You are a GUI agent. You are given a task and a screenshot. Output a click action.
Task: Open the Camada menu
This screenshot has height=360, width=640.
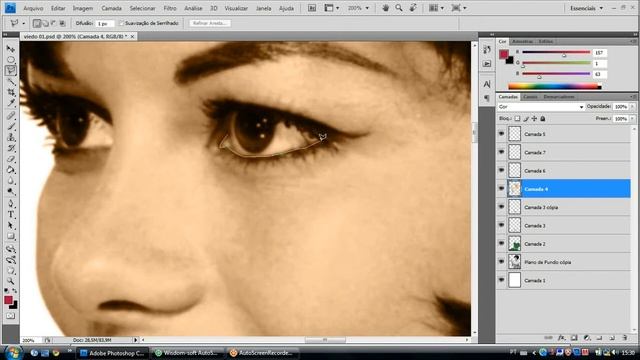[x=111, y=8]
